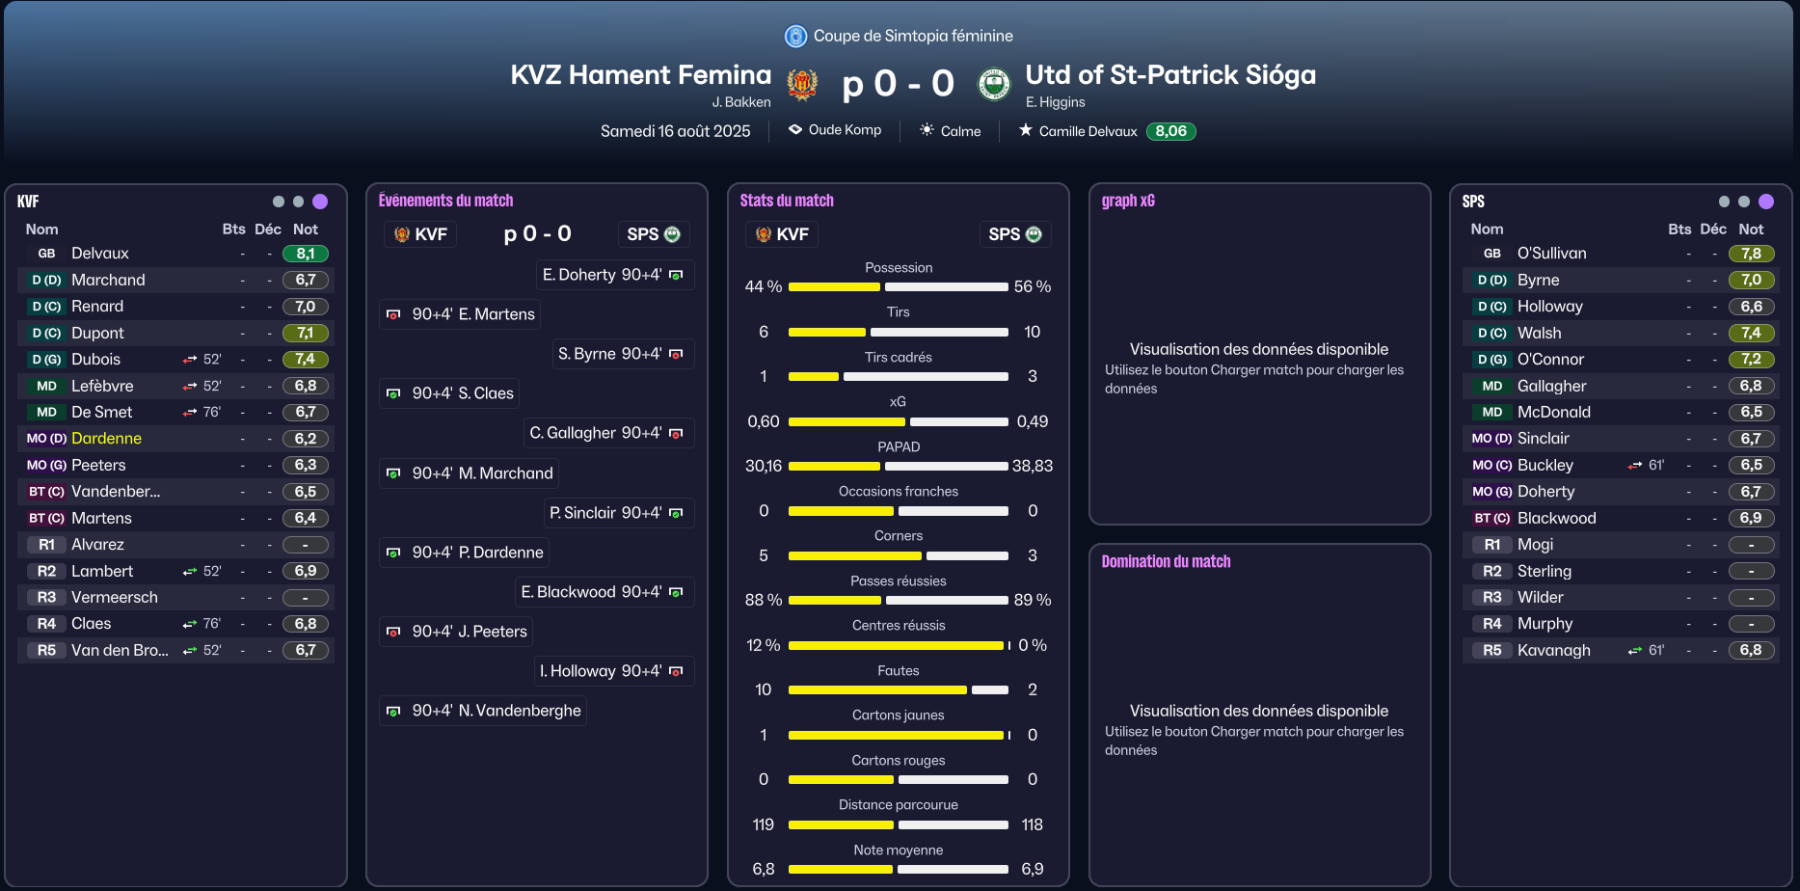
Task: Open player Dardenne in the KVF list
Action: pos(106,438)
